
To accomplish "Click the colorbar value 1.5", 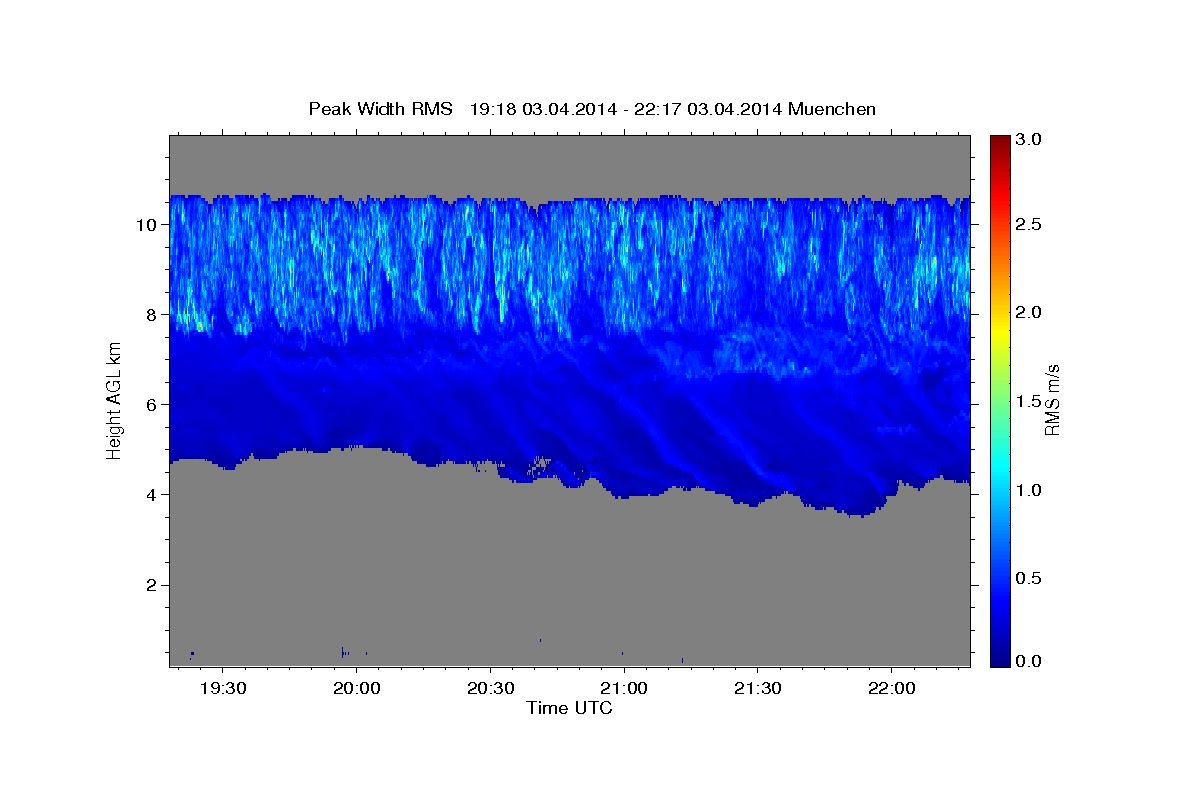I will coord(1029,401).
